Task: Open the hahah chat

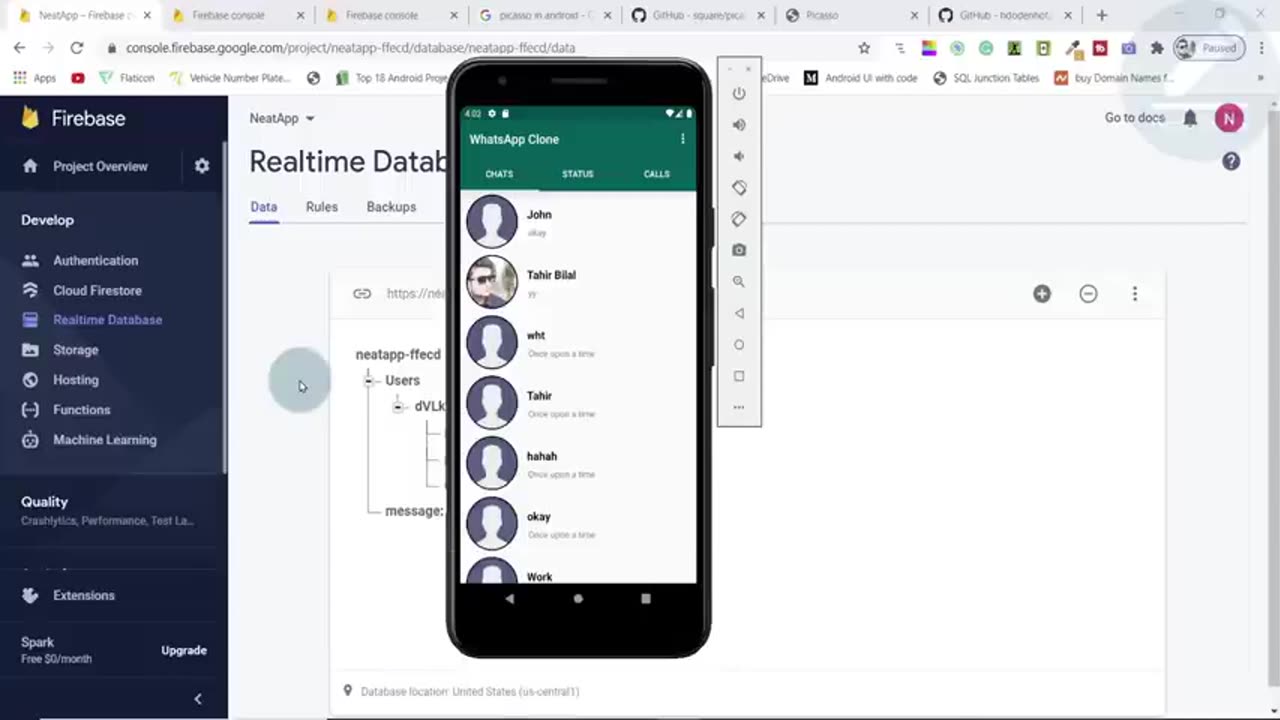Action: (x=578, y=464)
